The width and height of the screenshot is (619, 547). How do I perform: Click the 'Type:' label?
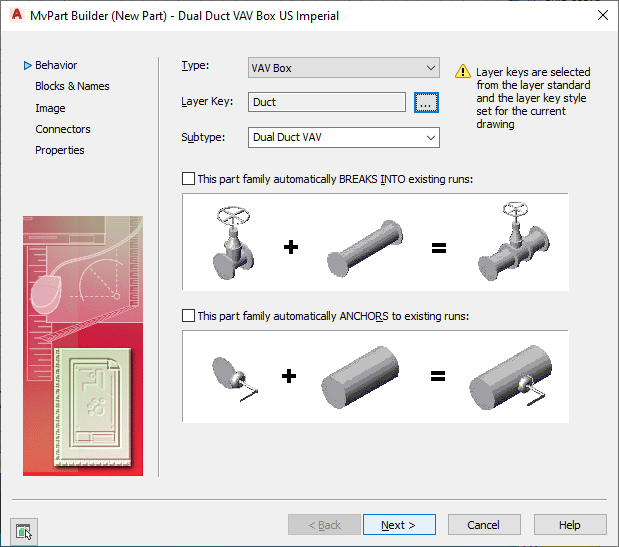coord(195,65)
